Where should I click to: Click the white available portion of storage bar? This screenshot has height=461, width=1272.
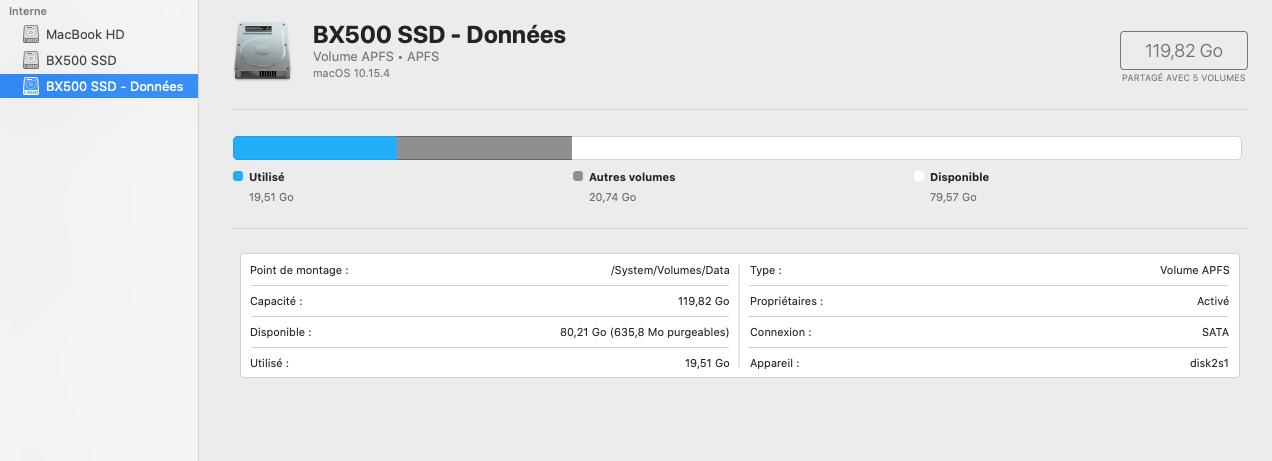906,148
